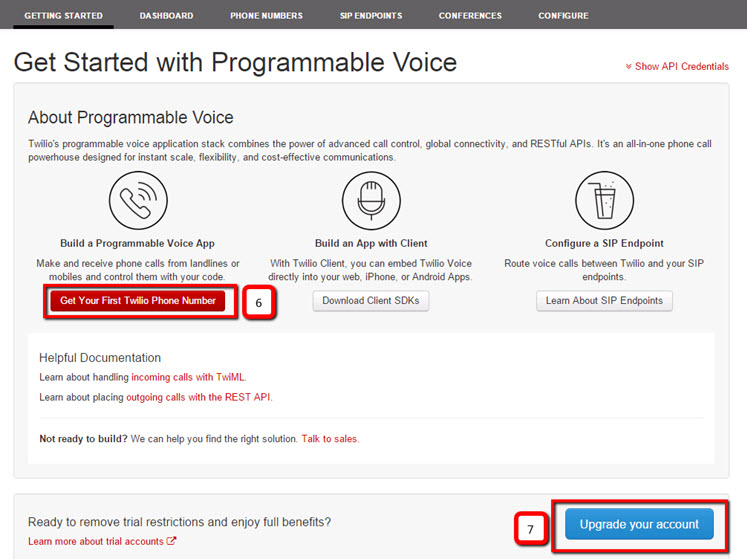747x559 pixels.
Task: Switch to the Dashboard tab
Action: tap(166, 16)
